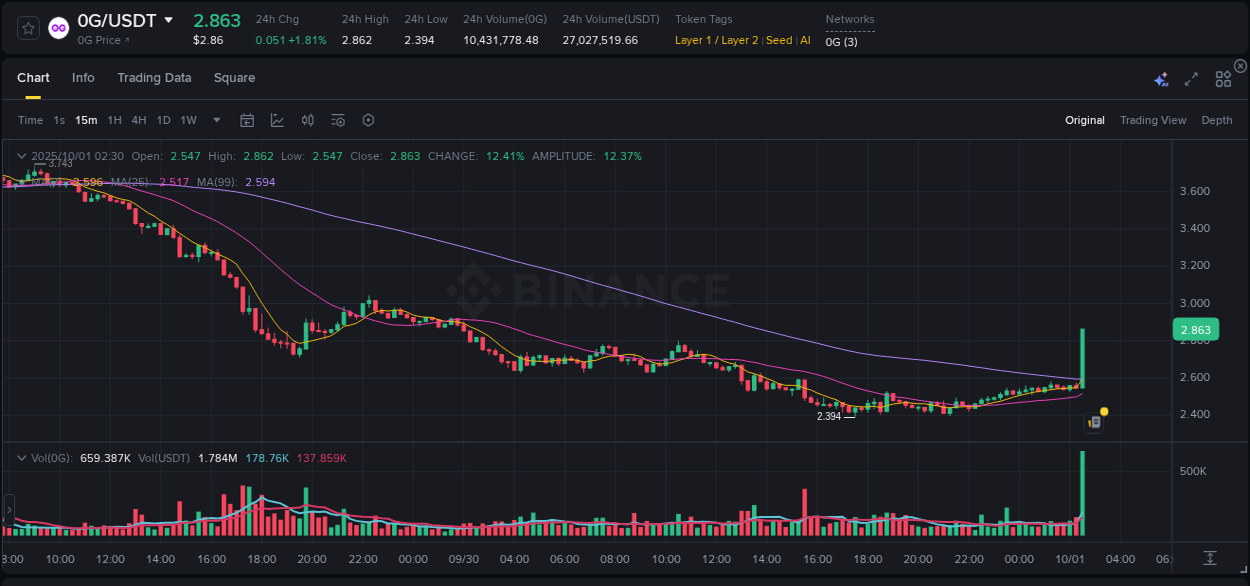The height and width of the screenshot is (586, 1250).
Task: Open the candlestick compare icon
Action: [307, 120]
